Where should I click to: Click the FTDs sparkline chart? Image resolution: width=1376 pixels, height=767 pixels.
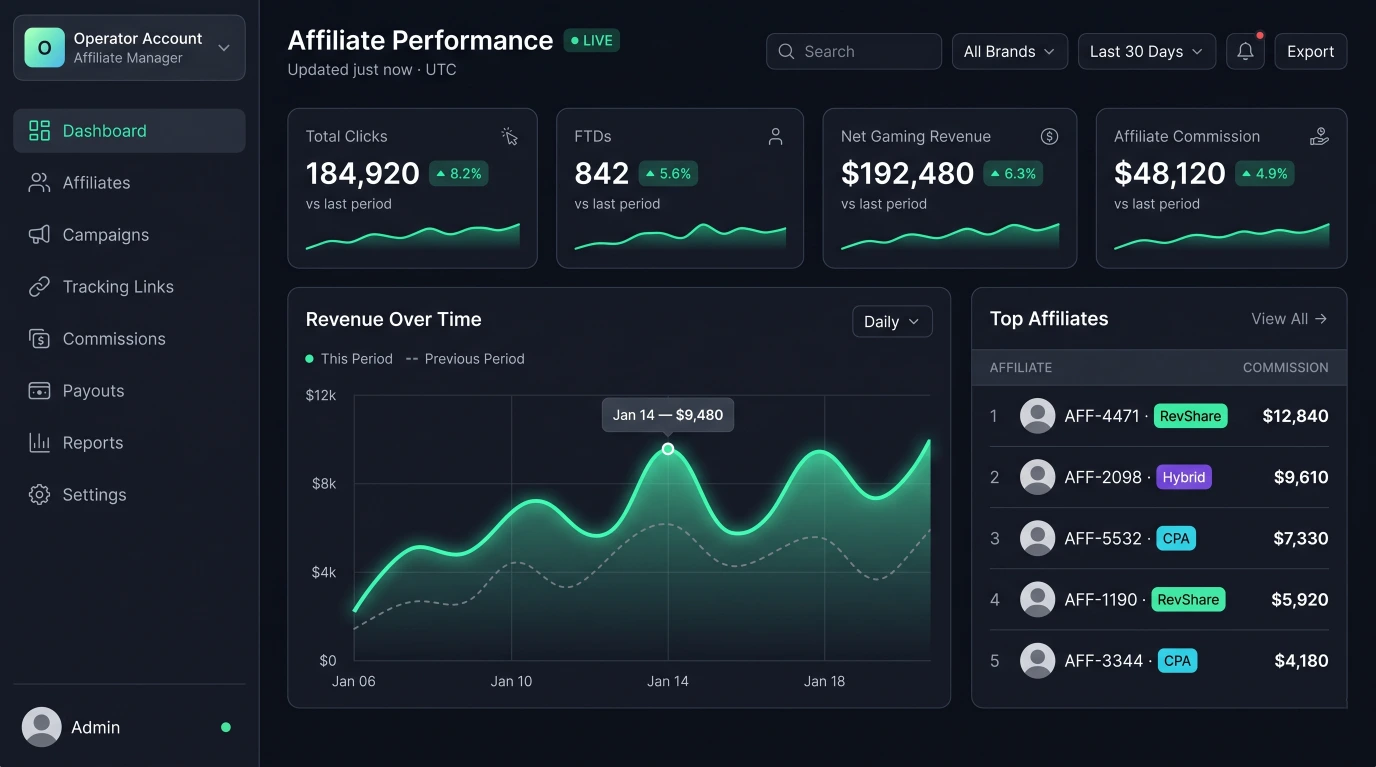(x=680, y=237)
